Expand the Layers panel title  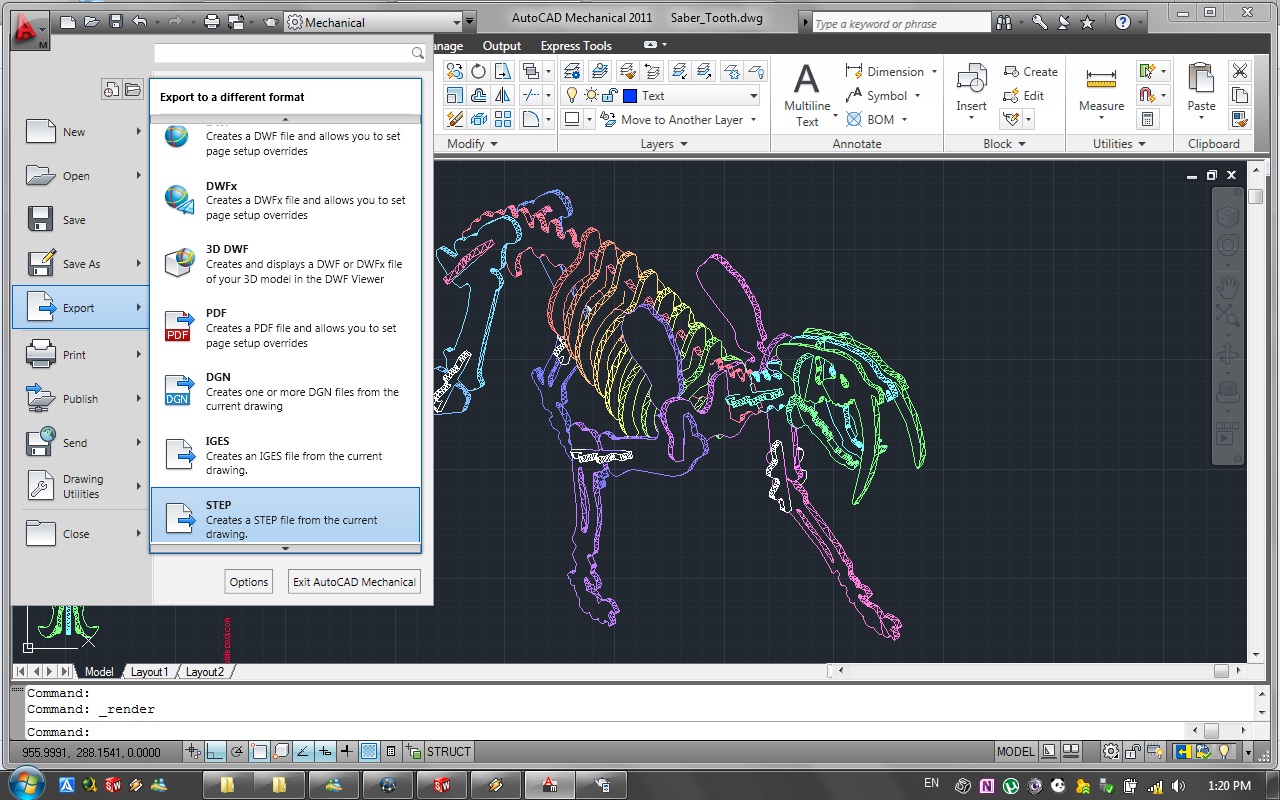[664, 144]
